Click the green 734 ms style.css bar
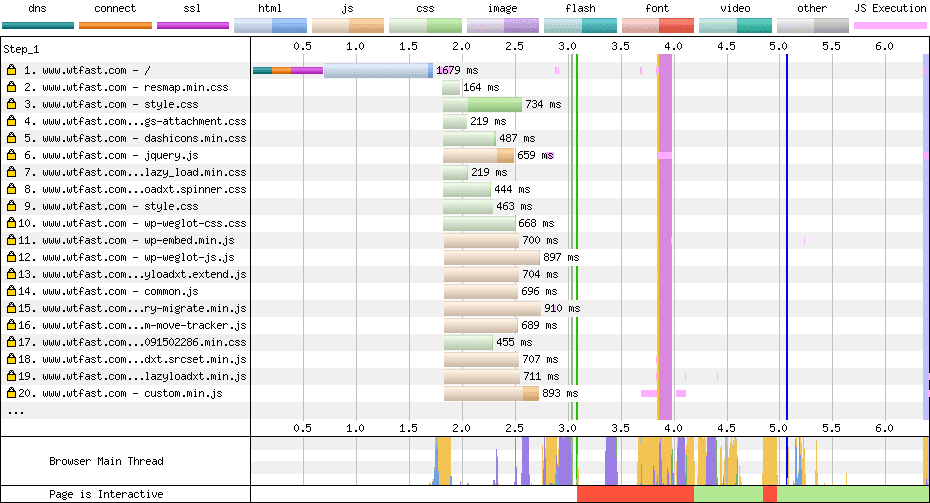The image size is (930, 503). 494,105
